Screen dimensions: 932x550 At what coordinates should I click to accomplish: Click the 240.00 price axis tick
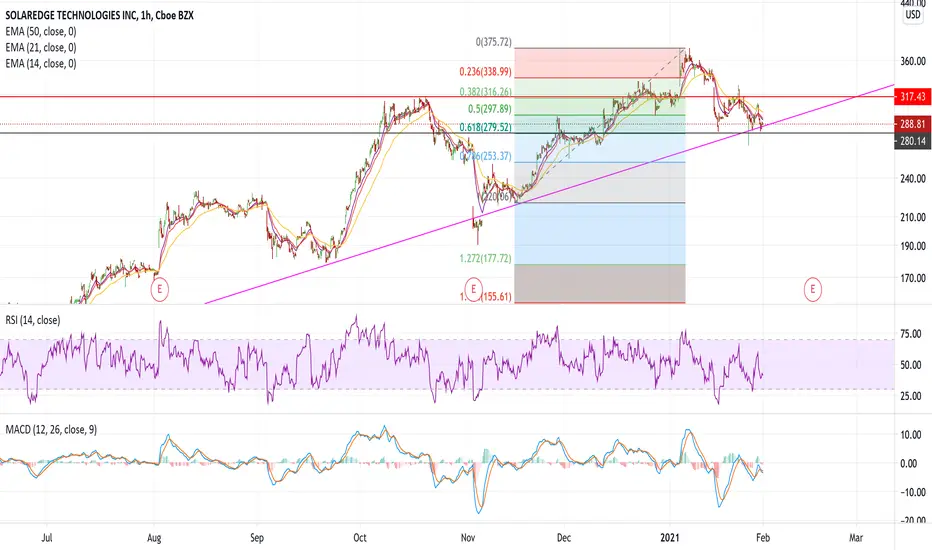pos(912,178)
